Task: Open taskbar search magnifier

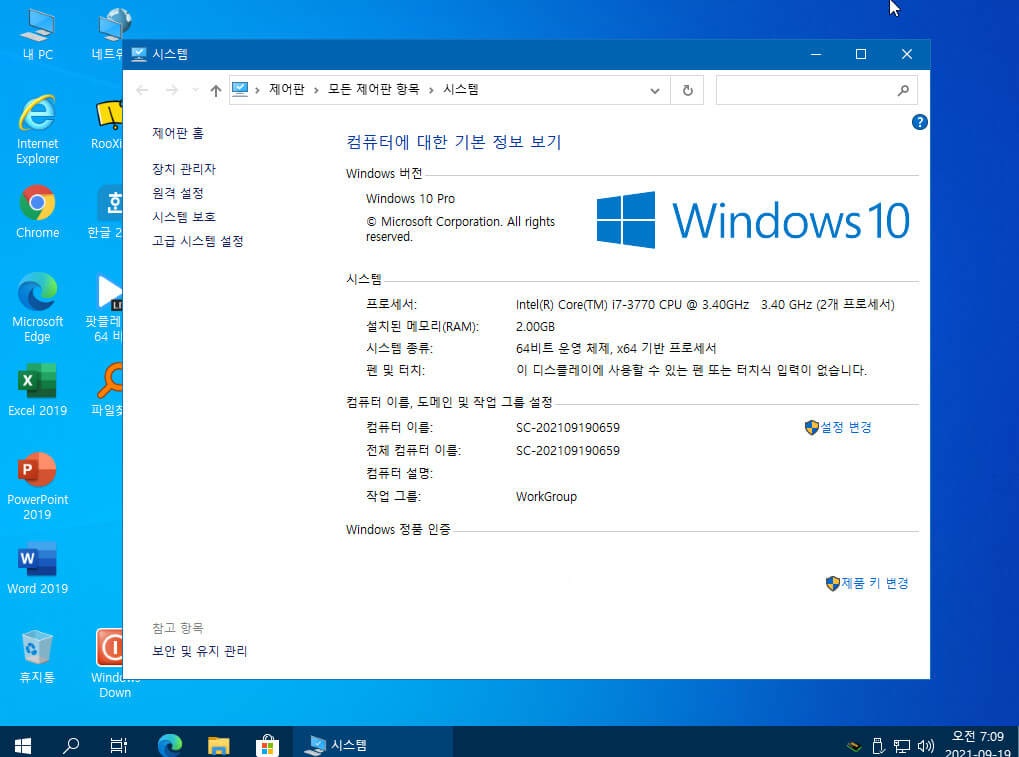Action: tap(70, 745)
